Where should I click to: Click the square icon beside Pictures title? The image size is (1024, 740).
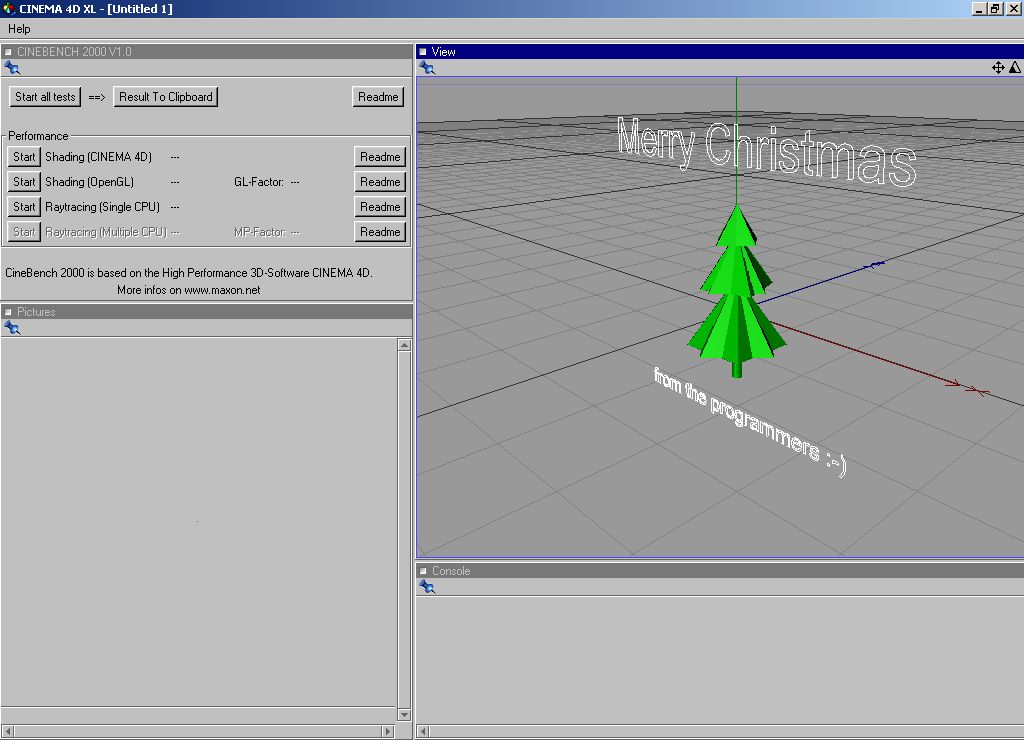click(x=8, y=312)
